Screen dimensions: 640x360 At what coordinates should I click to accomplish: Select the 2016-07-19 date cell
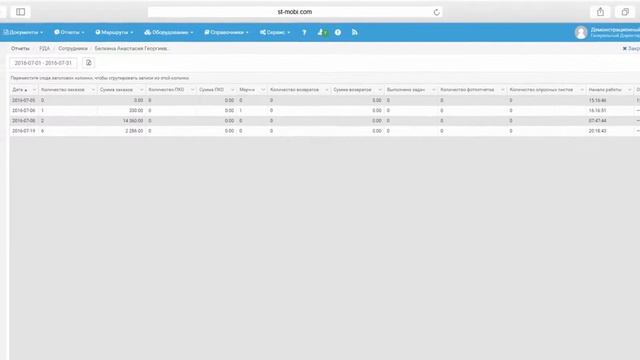pos(24,131)
